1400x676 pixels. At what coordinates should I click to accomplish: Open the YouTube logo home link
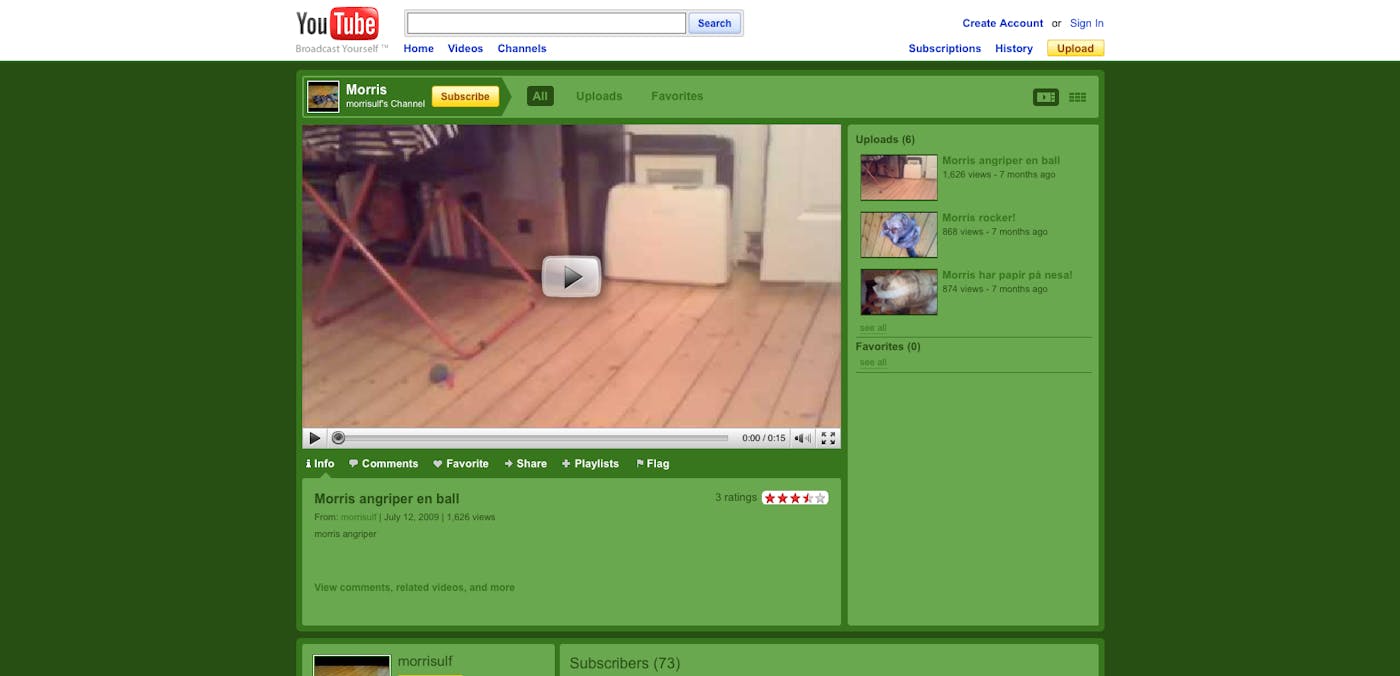click(x=337, y=24)
